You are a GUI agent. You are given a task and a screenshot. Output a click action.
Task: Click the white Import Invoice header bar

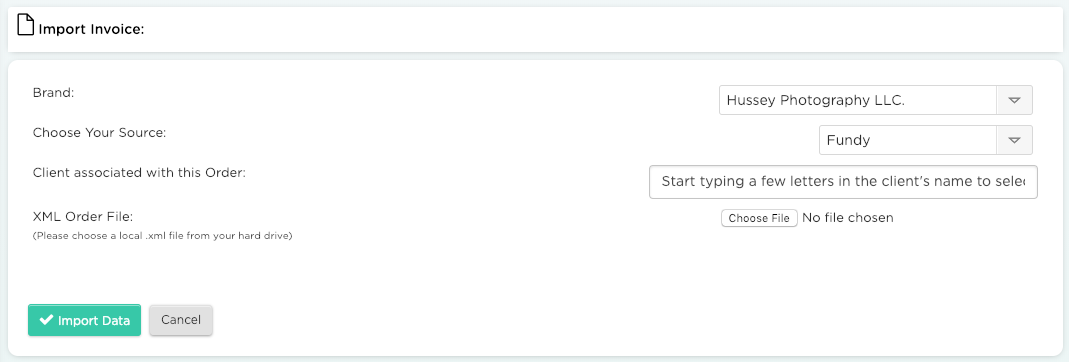pyautogui.click(x=534, y=29)
